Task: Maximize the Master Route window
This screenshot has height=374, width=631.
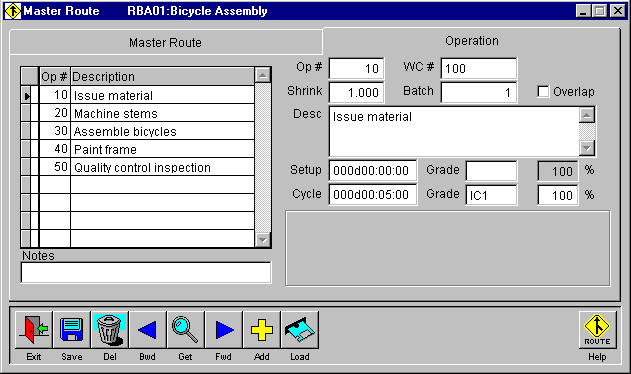Action: 600,11
